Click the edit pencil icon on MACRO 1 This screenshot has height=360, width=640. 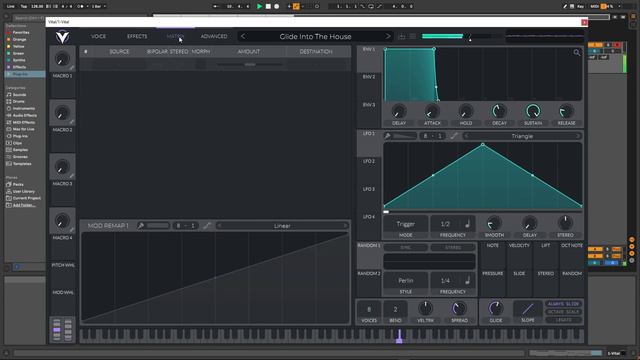pyautogui.click(x=72, y=68)
